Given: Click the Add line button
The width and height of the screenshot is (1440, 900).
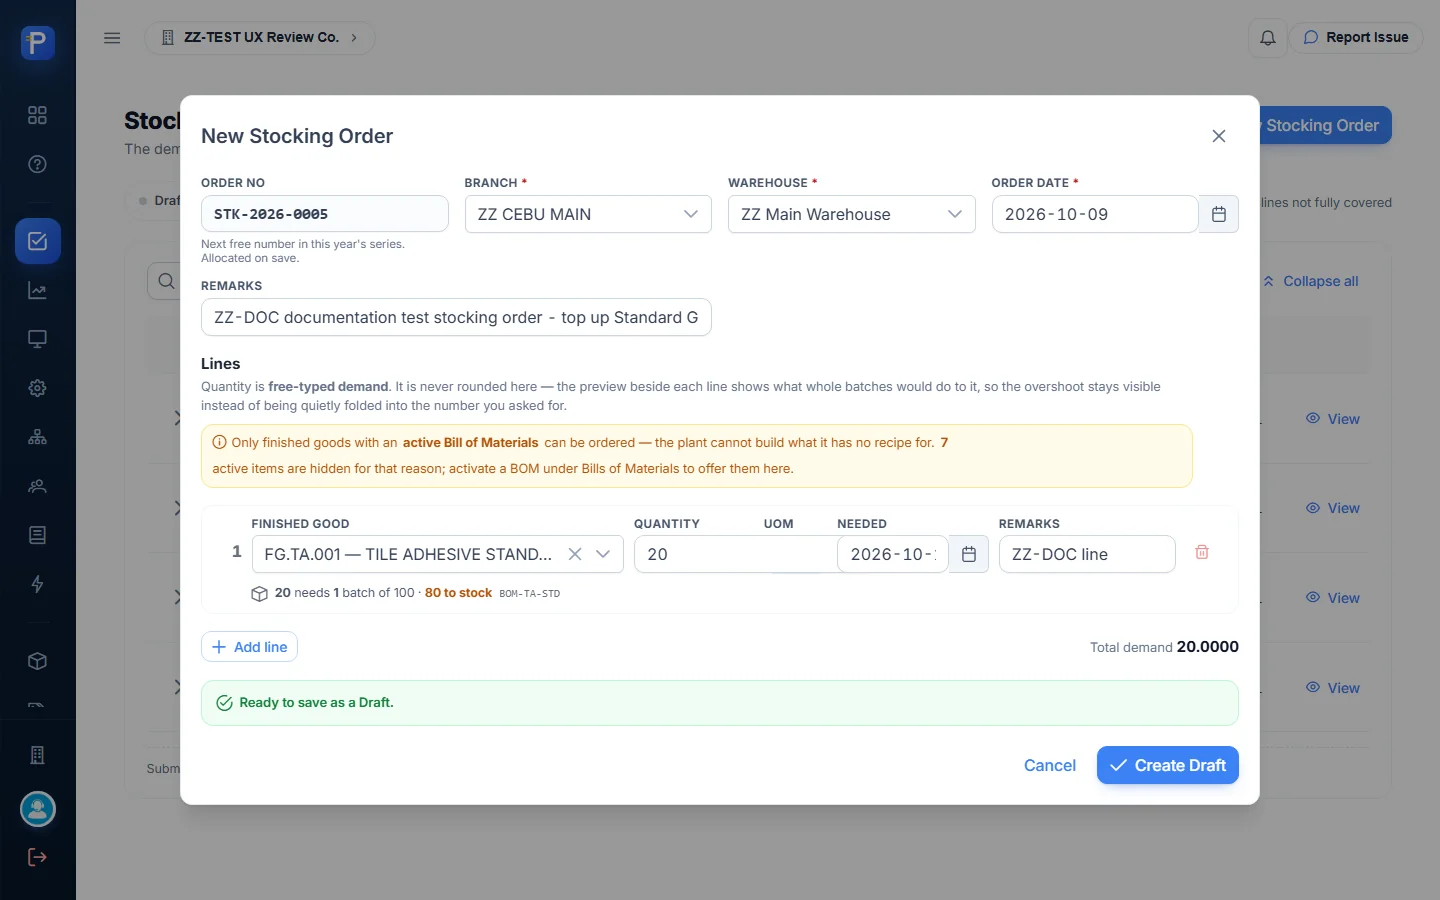Looking at the screenshot, I should click(x=249, y=647).
